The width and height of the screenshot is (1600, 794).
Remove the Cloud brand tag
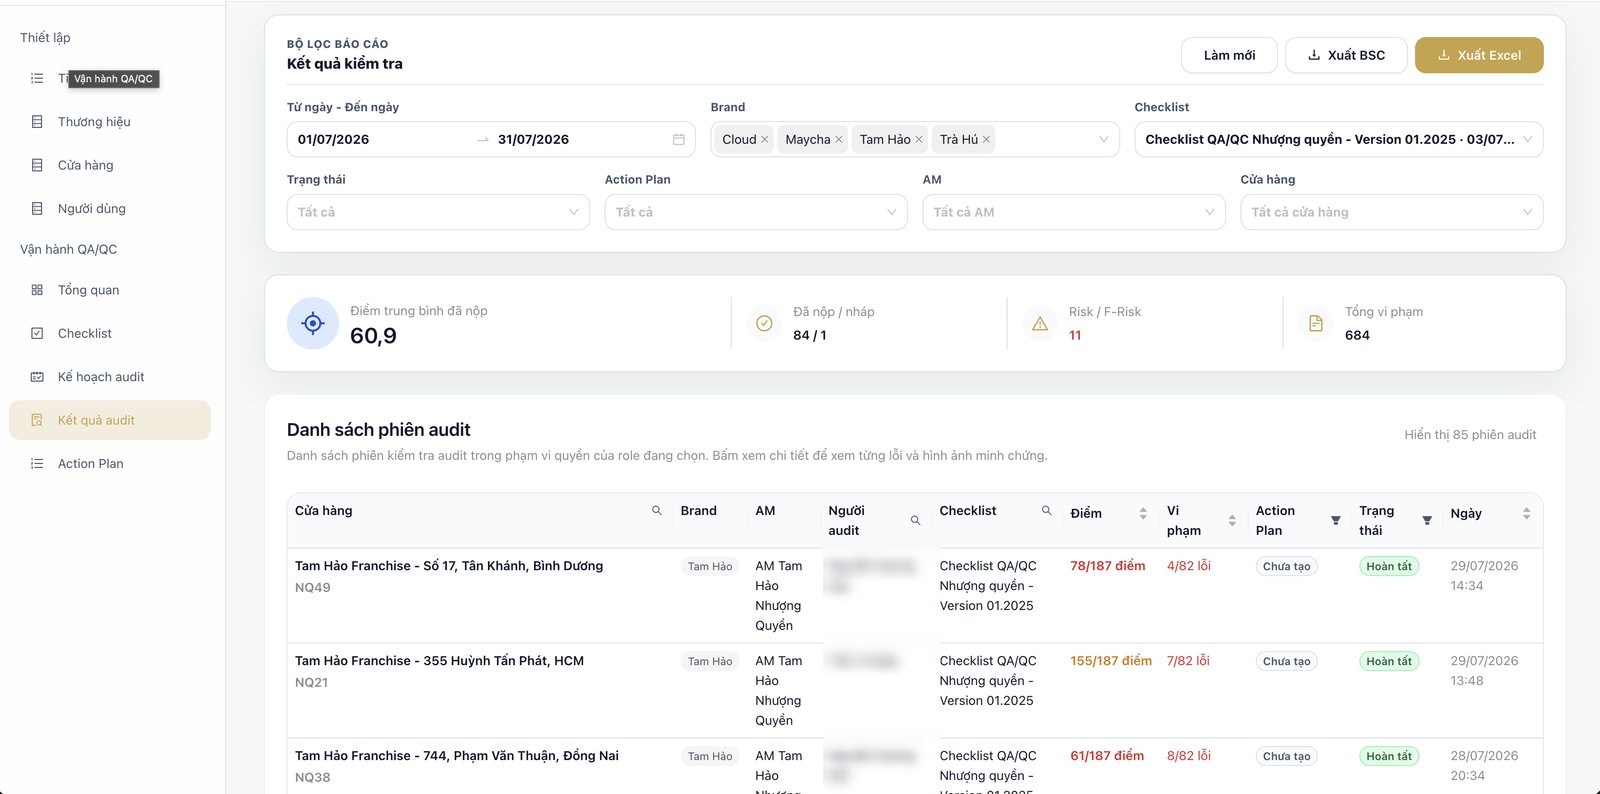765,140
